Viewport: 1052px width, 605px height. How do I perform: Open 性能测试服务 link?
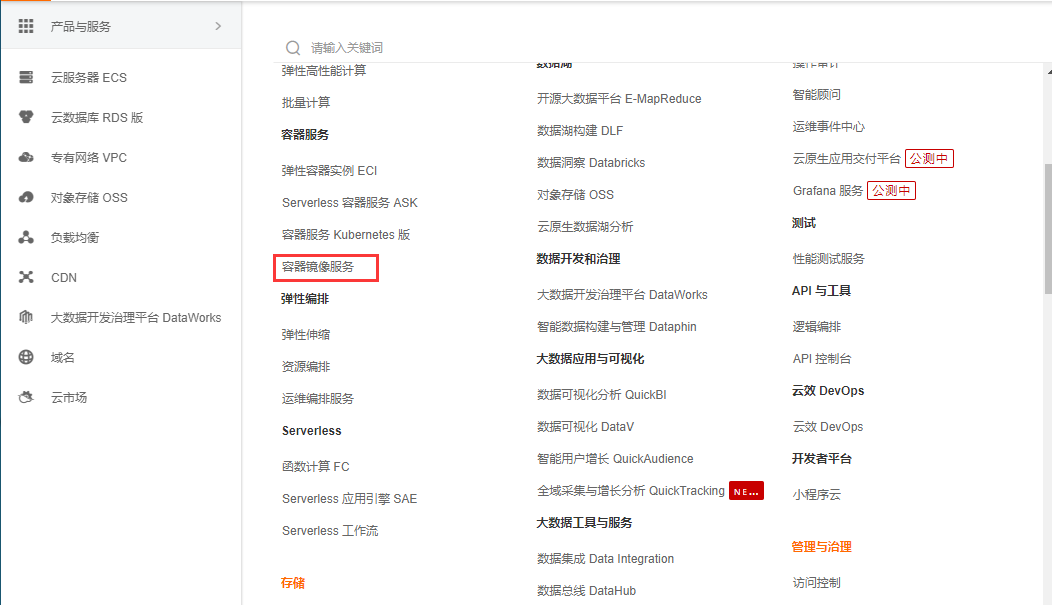829,259
